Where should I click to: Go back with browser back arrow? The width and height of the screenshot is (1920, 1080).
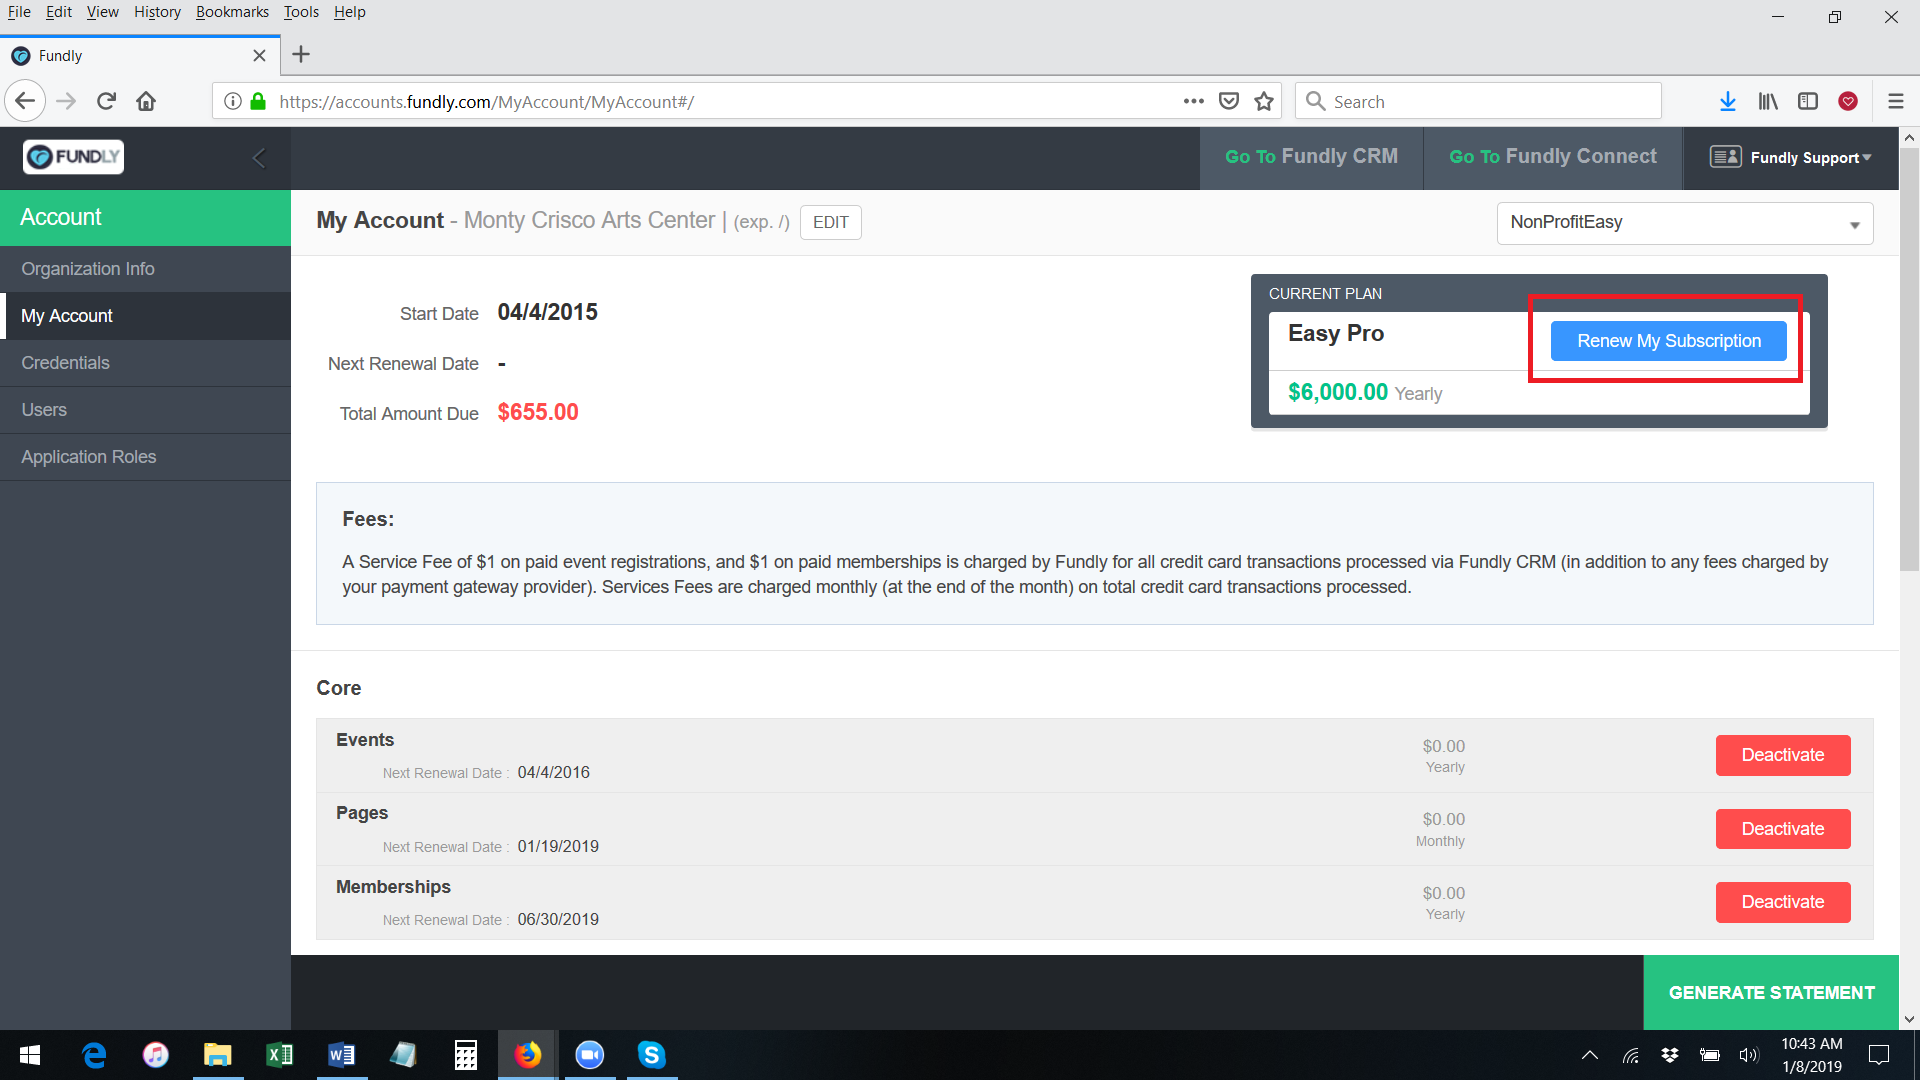[x=25, y=101]
